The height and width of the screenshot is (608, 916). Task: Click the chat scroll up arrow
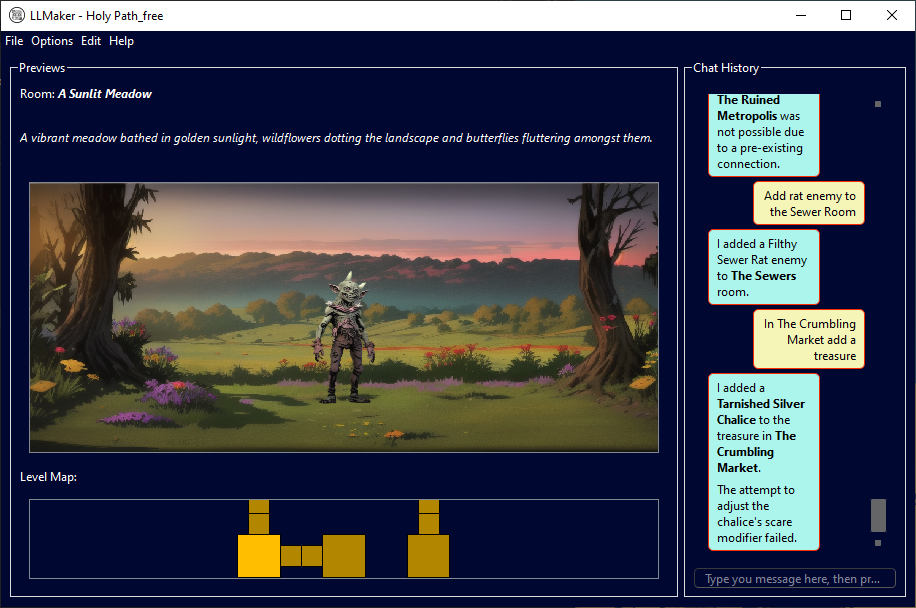(x=878, y=104)
